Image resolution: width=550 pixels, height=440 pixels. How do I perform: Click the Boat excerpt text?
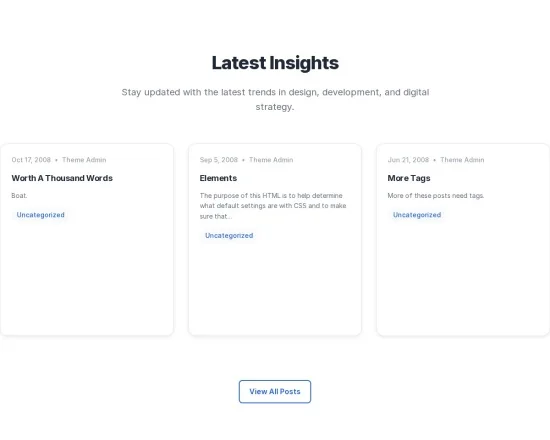click(19, 195)
